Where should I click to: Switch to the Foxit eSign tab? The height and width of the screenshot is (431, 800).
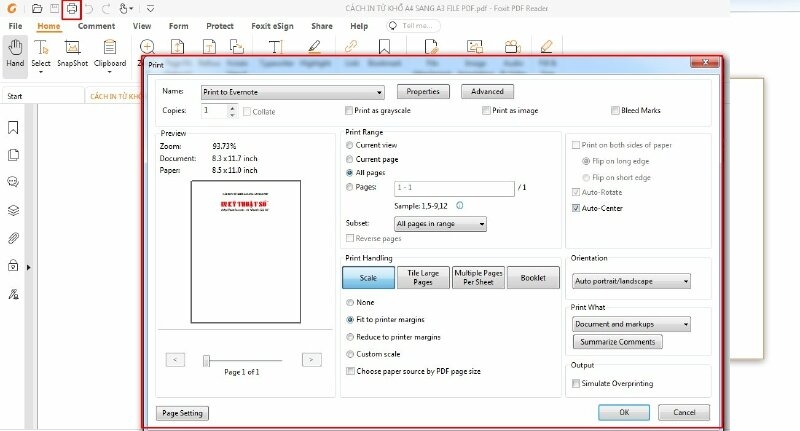(272, 26)
